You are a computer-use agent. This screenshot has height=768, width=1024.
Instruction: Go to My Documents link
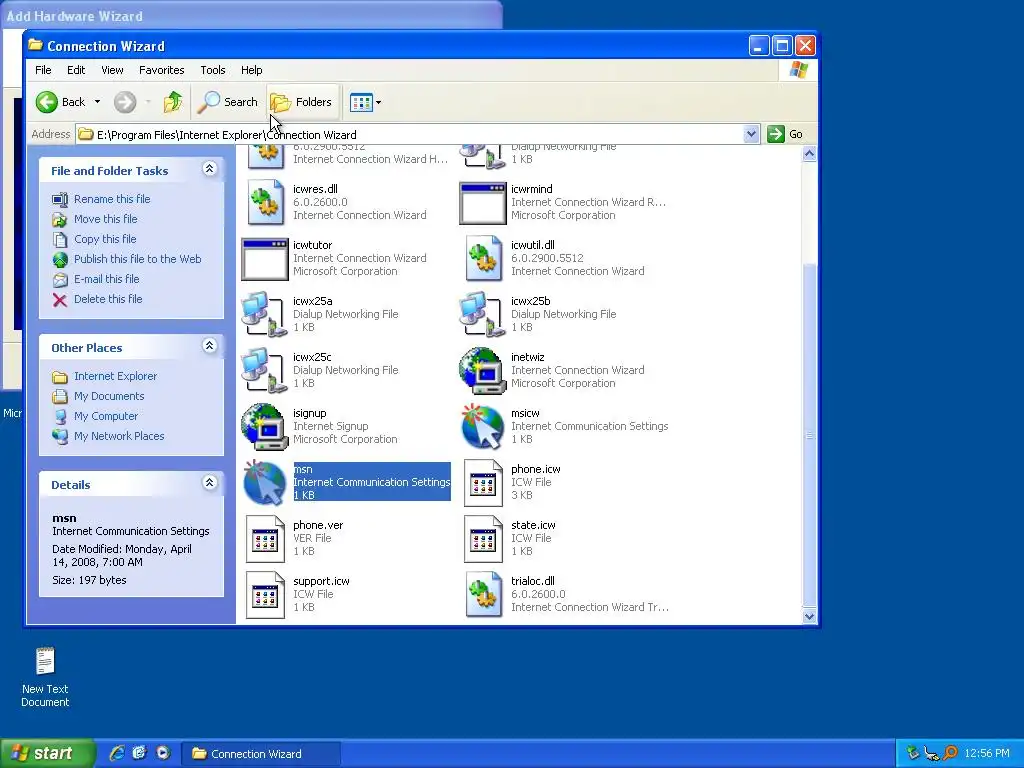(108, 396)
